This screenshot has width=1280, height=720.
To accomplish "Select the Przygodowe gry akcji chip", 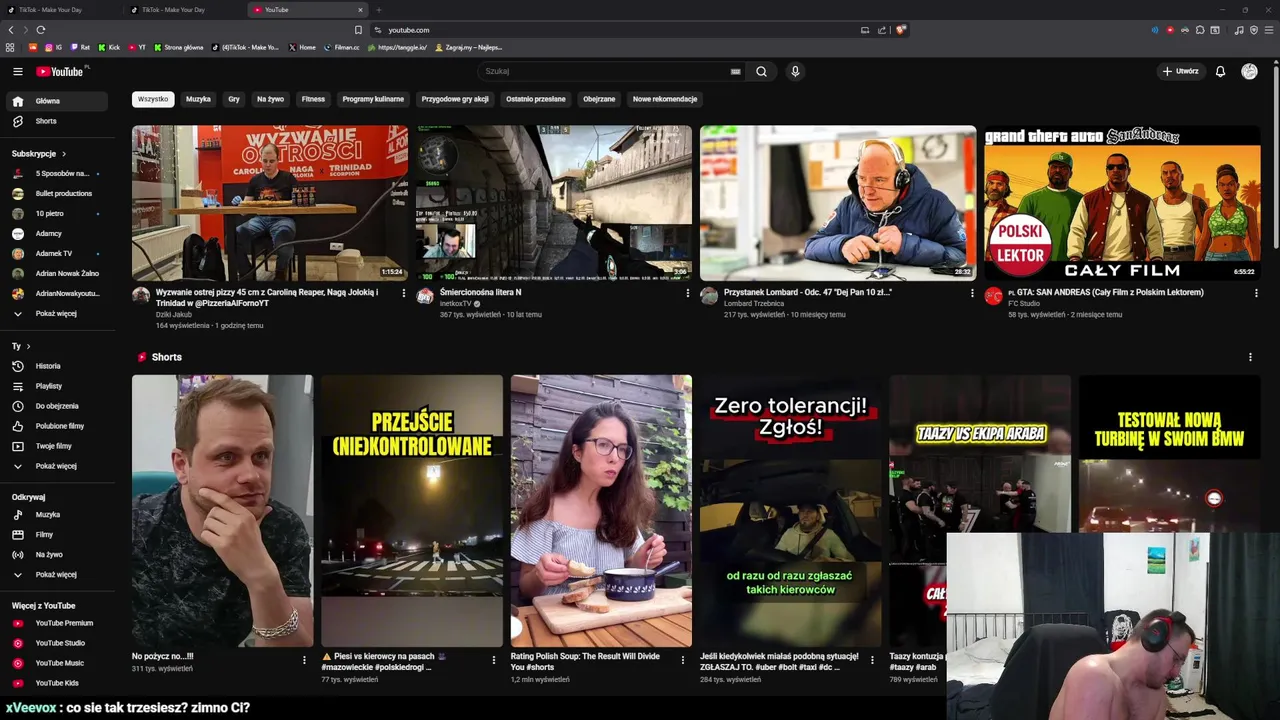I will point(455,99).
